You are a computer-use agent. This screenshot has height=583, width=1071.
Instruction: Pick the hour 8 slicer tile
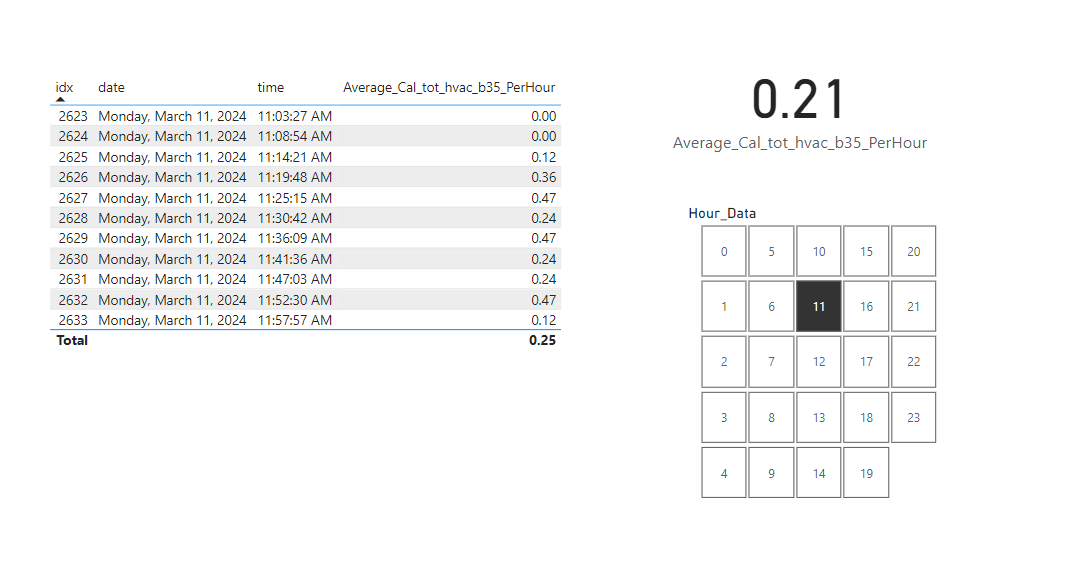(x=771, y=417)
